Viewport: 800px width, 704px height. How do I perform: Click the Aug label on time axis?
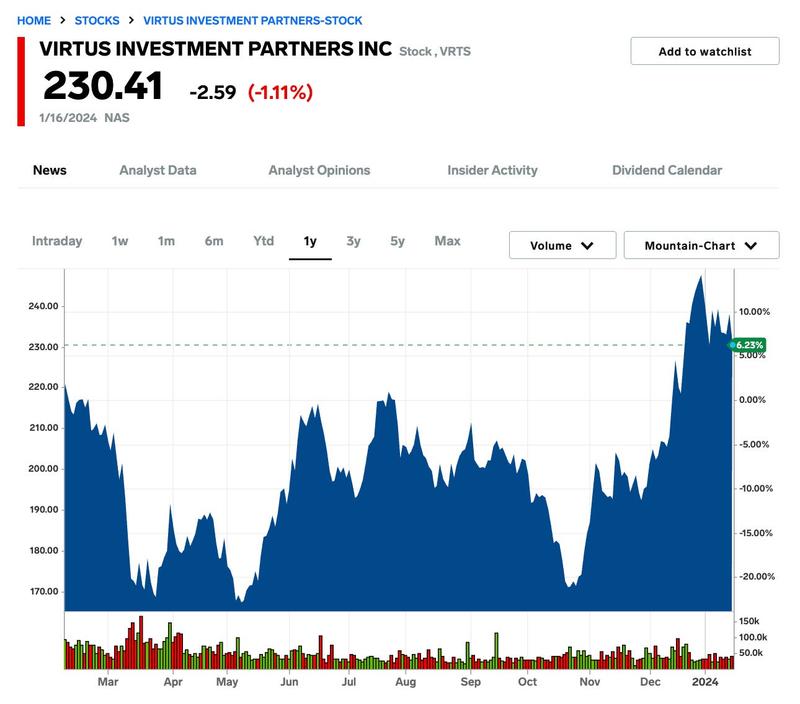click(x=406, y=682)
